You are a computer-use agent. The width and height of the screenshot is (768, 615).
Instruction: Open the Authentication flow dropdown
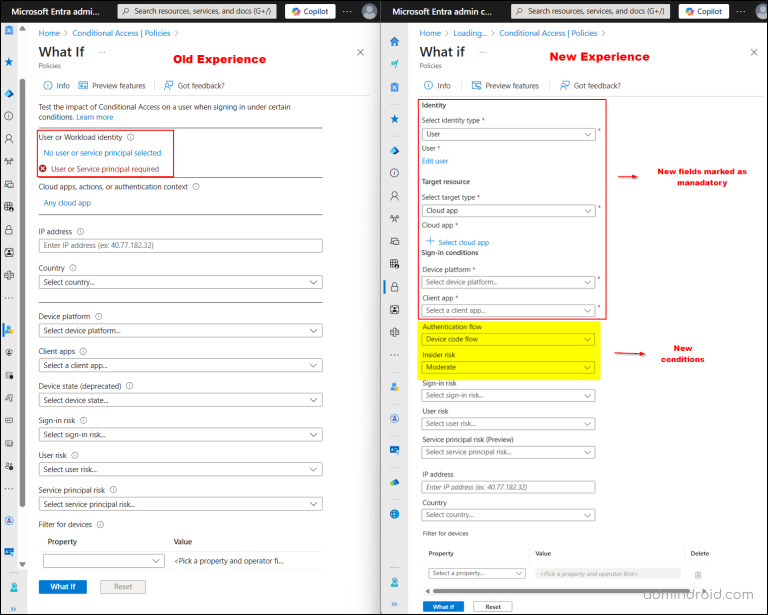tap(508, 339)
